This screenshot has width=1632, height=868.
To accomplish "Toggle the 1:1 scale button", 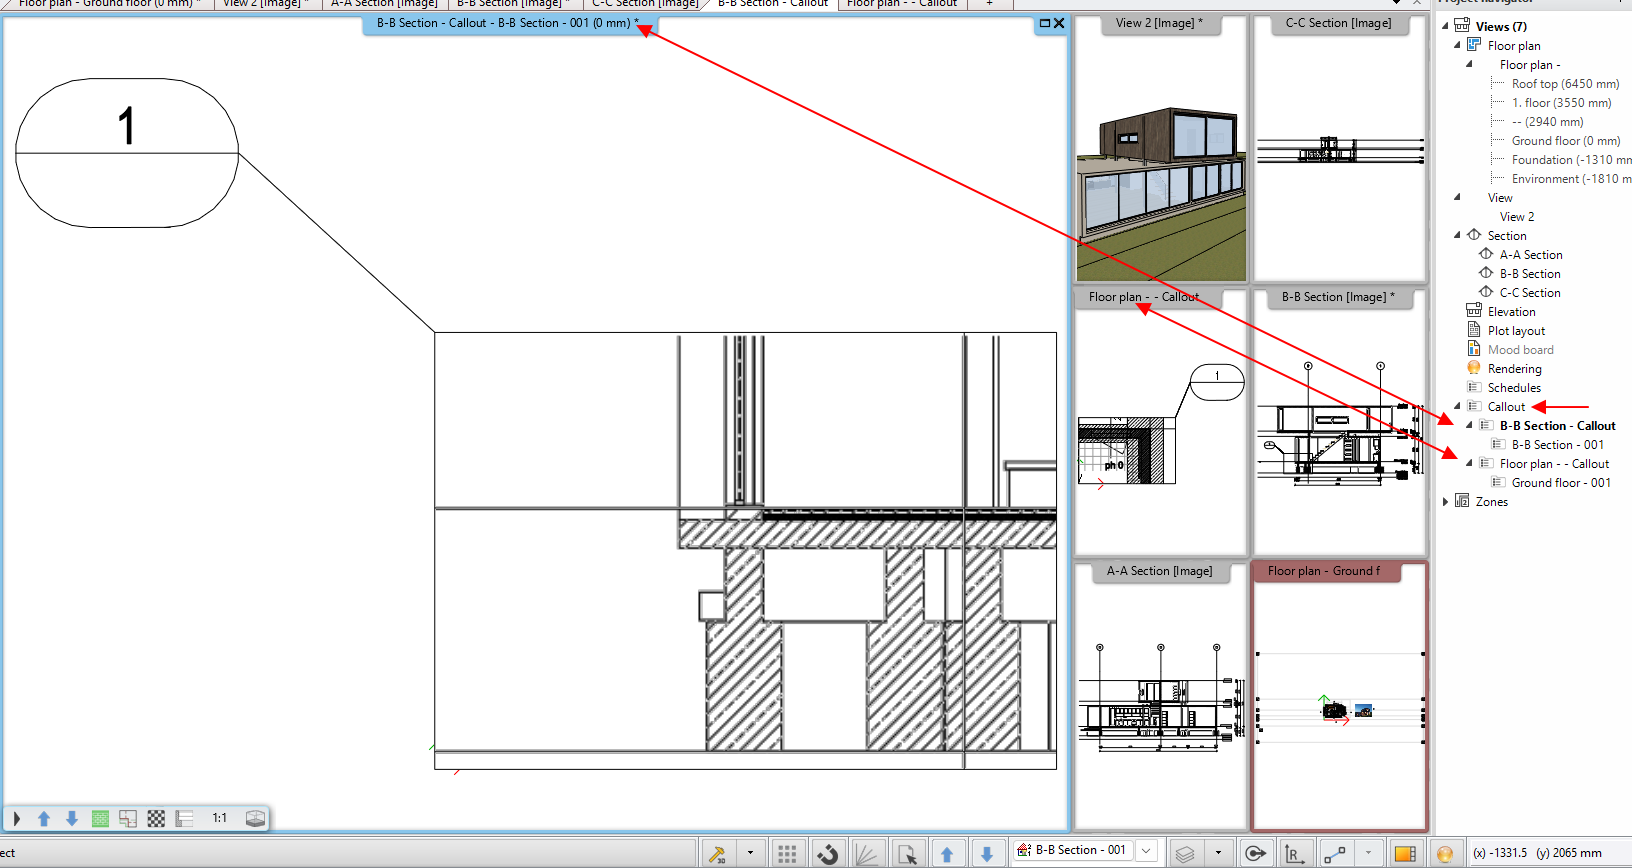I will pos(219,818).
